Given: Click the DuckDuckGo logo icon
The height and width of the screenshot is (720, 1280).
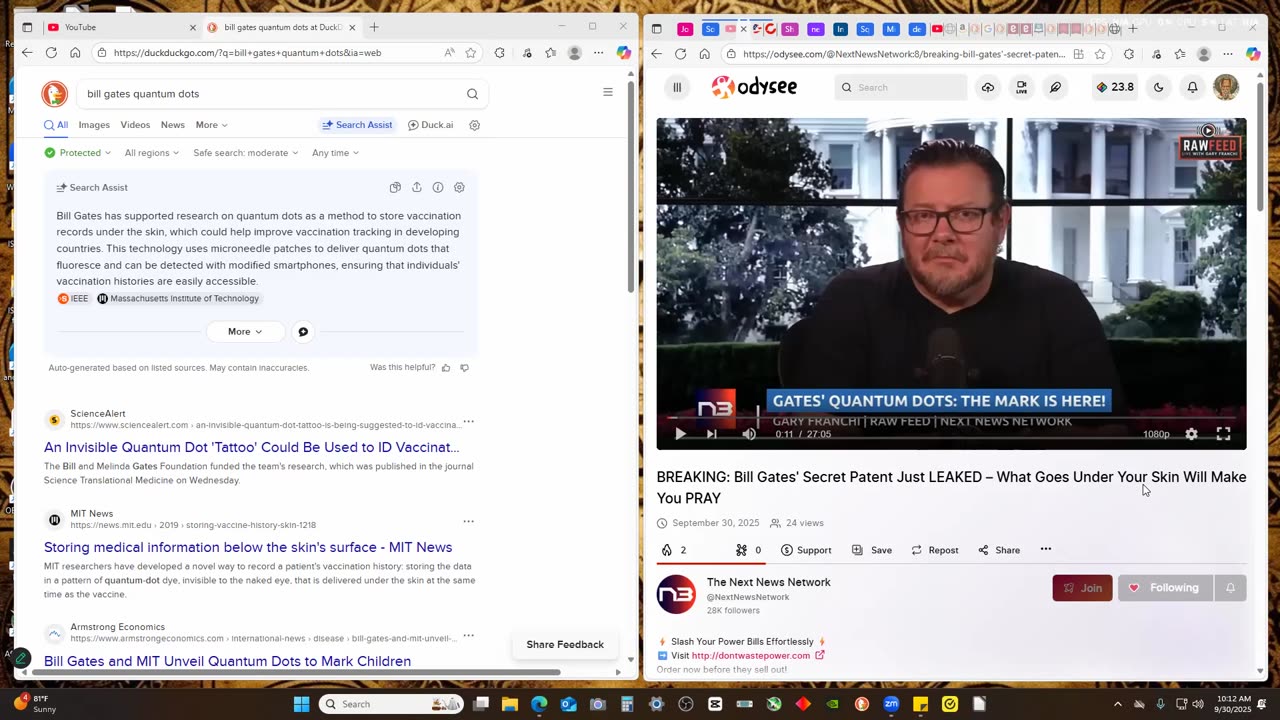Looking at the screenshot, I should coord(54,94).
